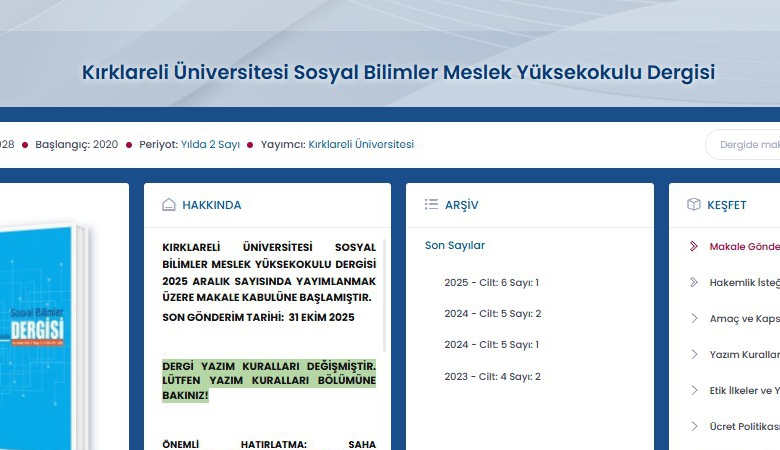Open 2024 - Cilt: 5 Sayı: 2 issue
780x450 pixels.
[492, 314]
